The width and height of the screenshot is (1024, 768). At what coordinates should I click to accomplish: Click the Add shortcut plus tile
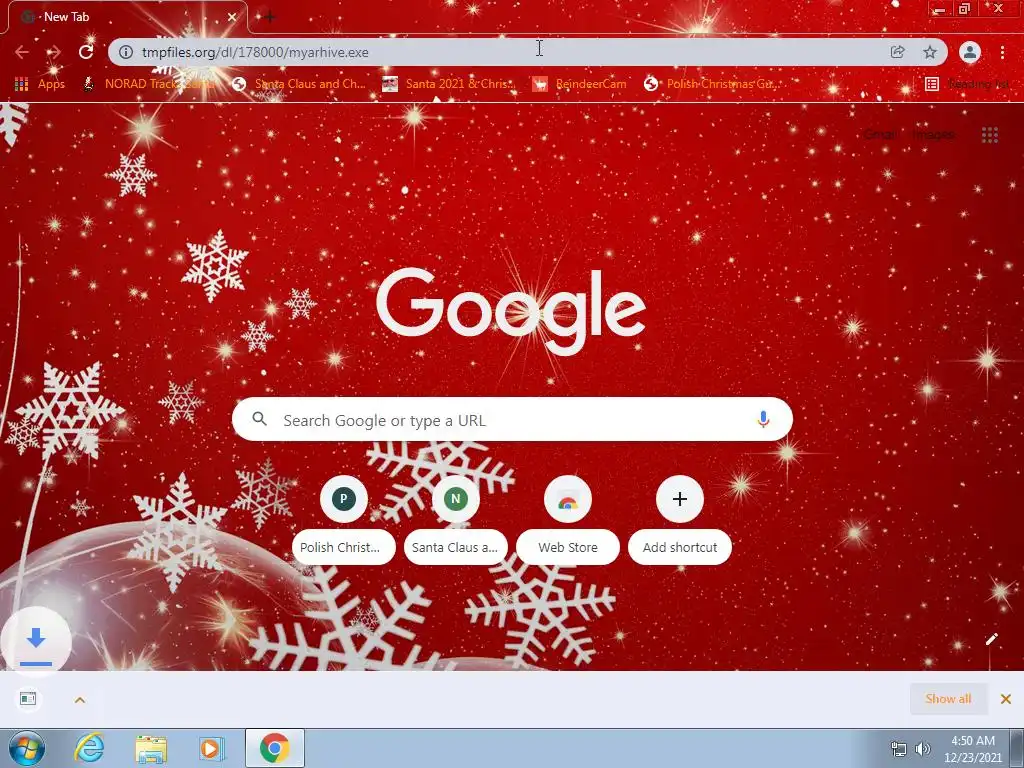tap(679, 519)
